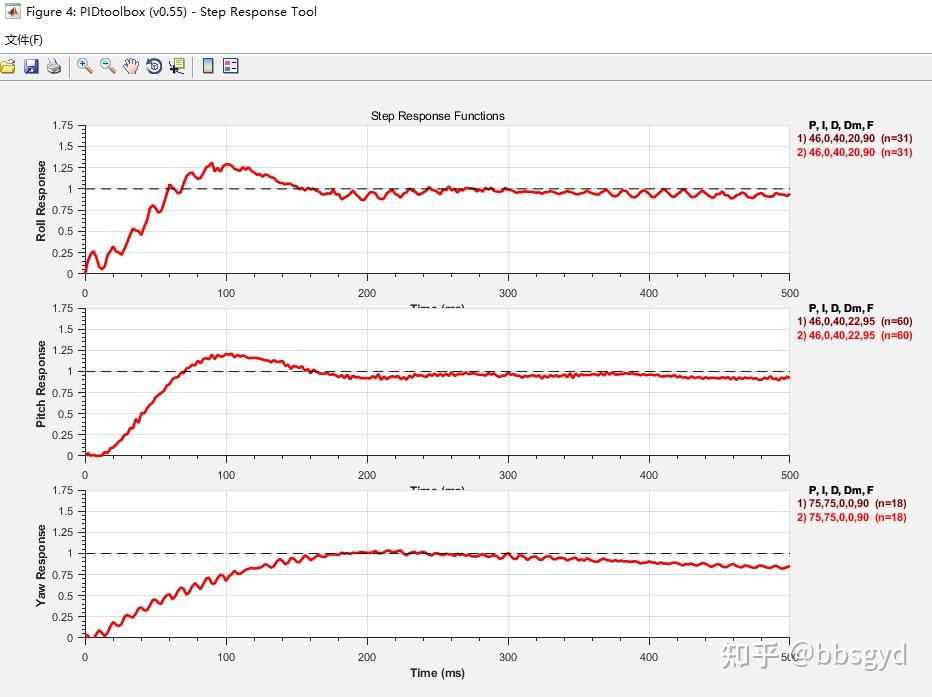Select the Rotate 3D tool

154,66
